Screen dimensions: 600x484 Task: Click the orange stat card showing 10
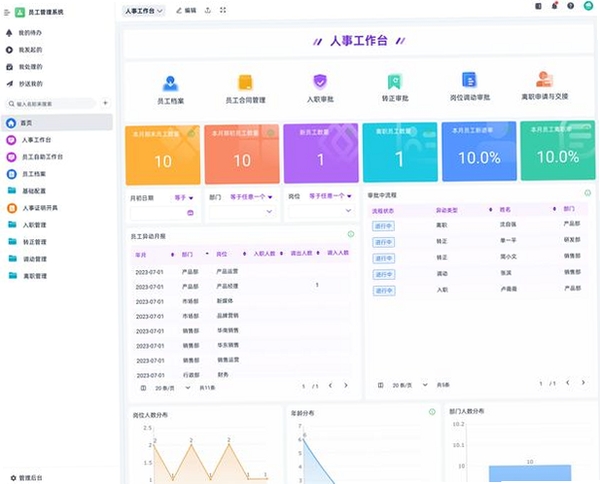coord(163,155)
